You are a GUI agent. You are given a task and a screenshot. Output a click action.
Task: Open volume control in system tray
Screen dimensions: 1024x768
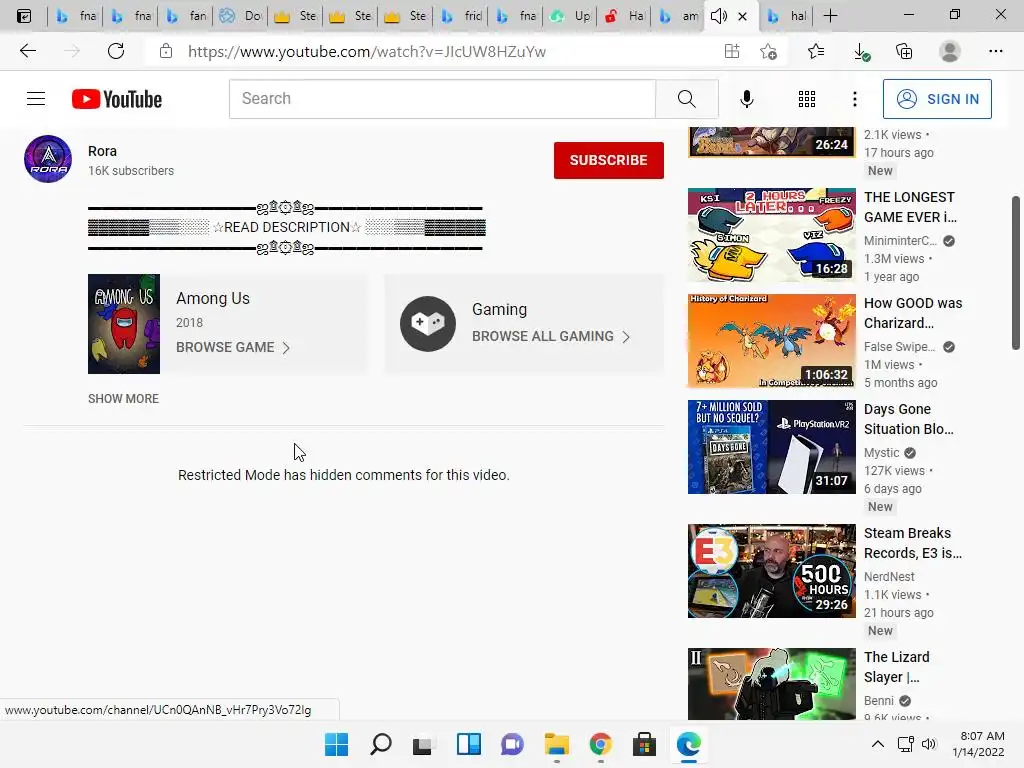tap(929, 744)
